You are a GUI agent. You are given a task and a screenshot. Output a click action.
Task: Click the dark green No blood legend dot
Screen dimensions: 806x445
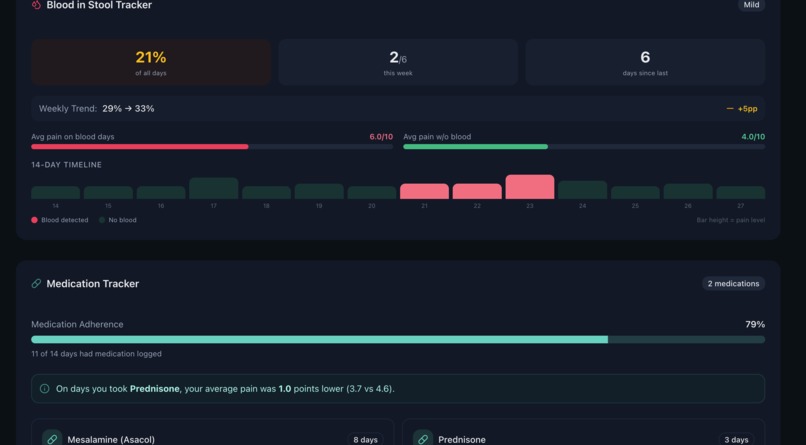pyautogui.click(x=102, y=220)
